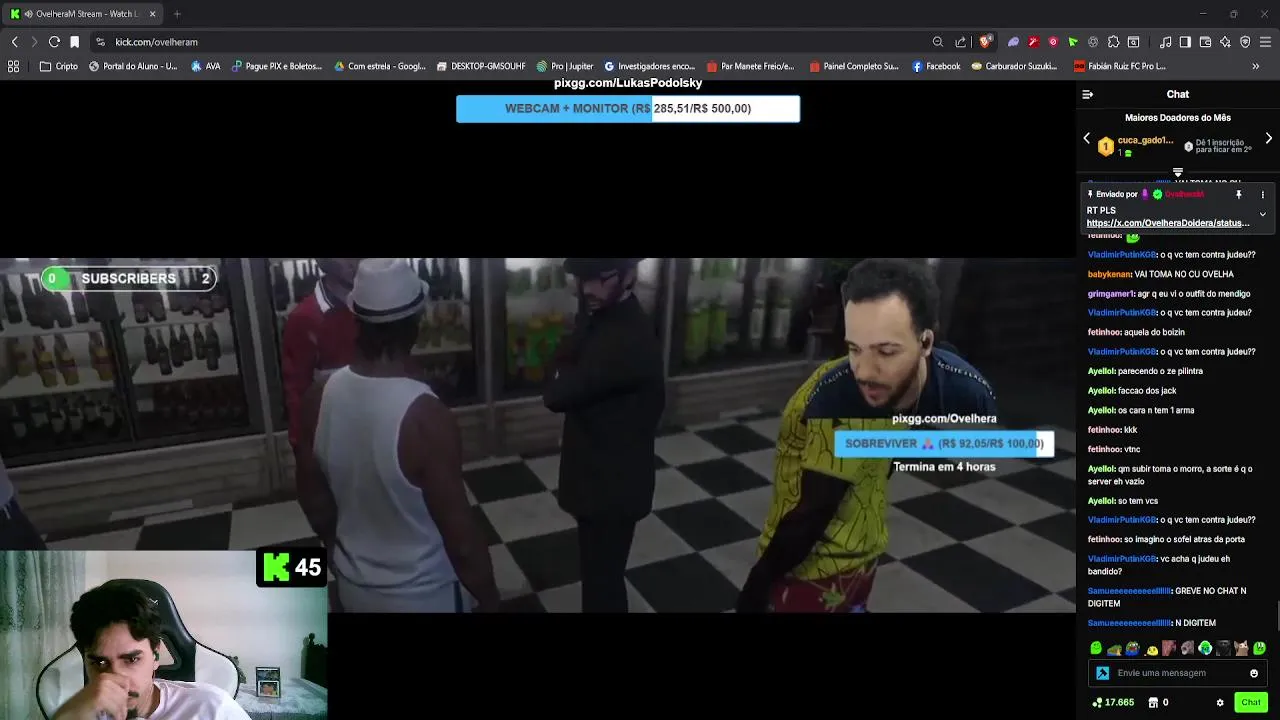Open the Pro | Jupiter bookmark

(x=565, y=66)
